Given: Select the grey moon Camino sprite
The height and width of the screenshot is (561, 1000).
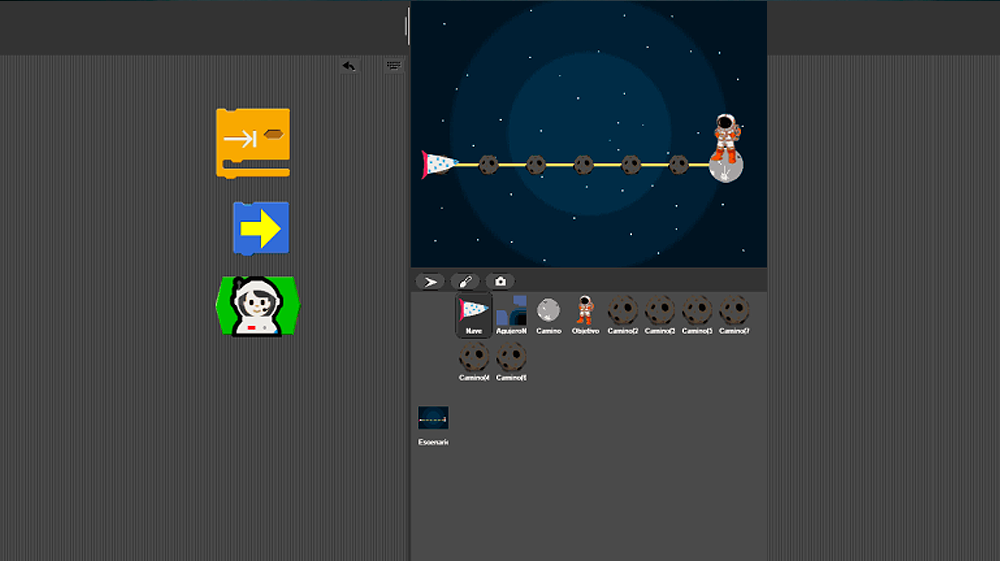Looking at the screenshot, I should (548, 312).
